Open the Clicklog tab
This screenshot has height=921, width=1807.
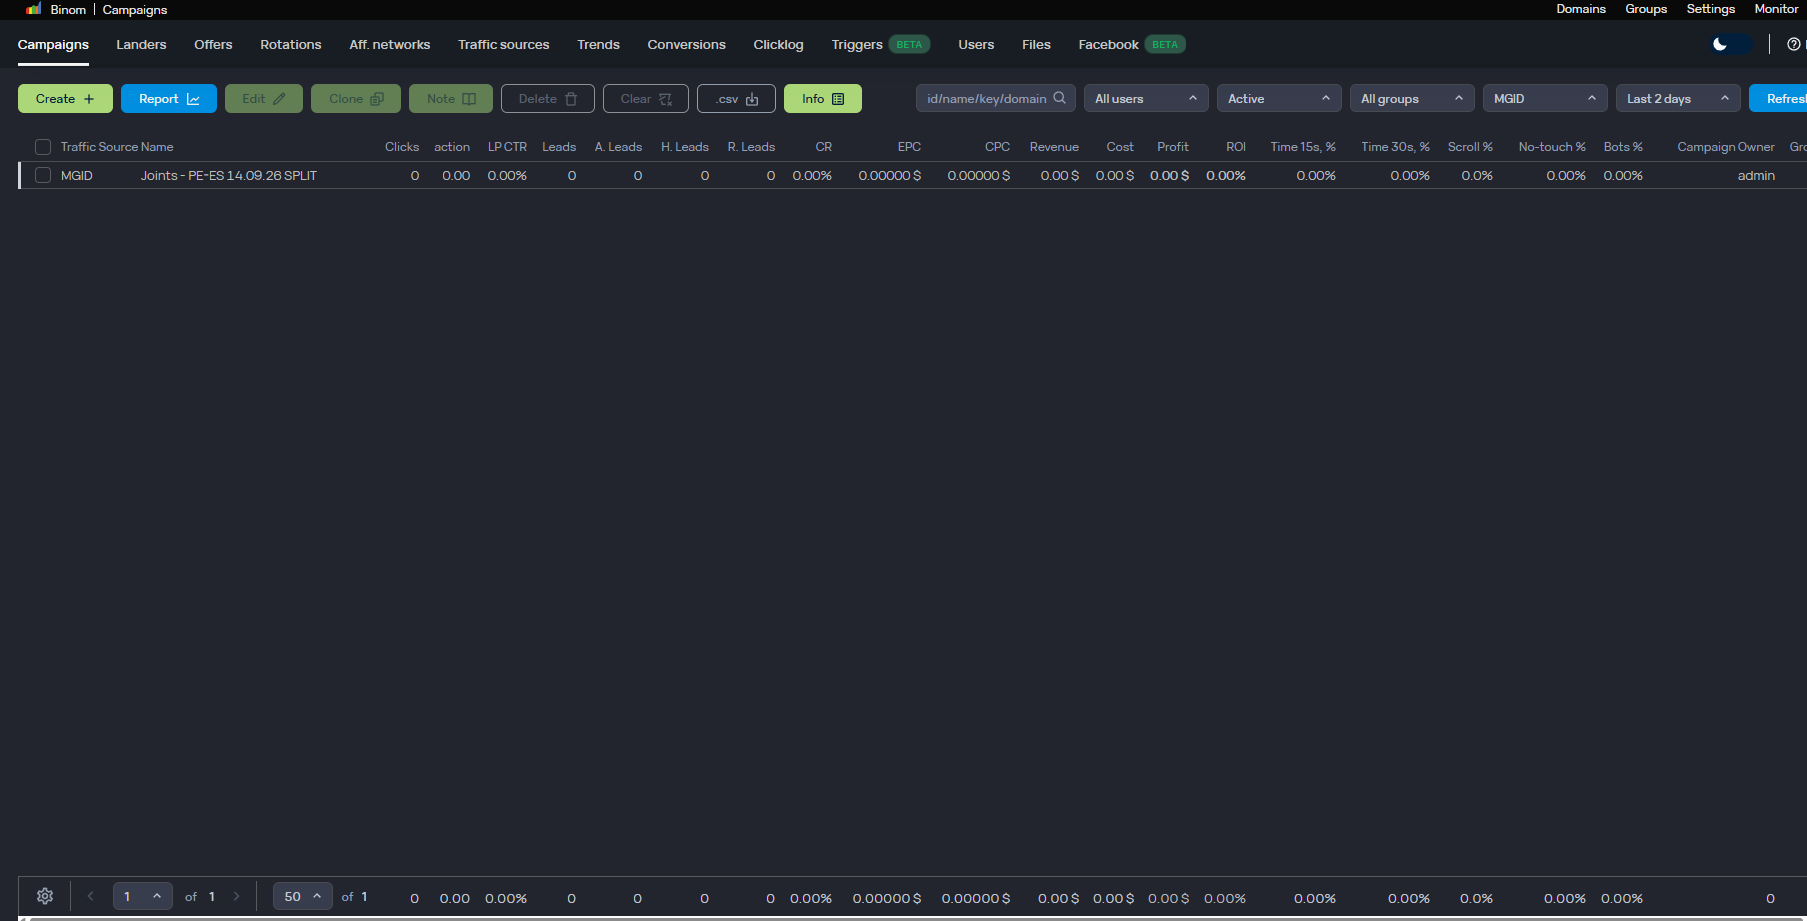pos(778,45)
